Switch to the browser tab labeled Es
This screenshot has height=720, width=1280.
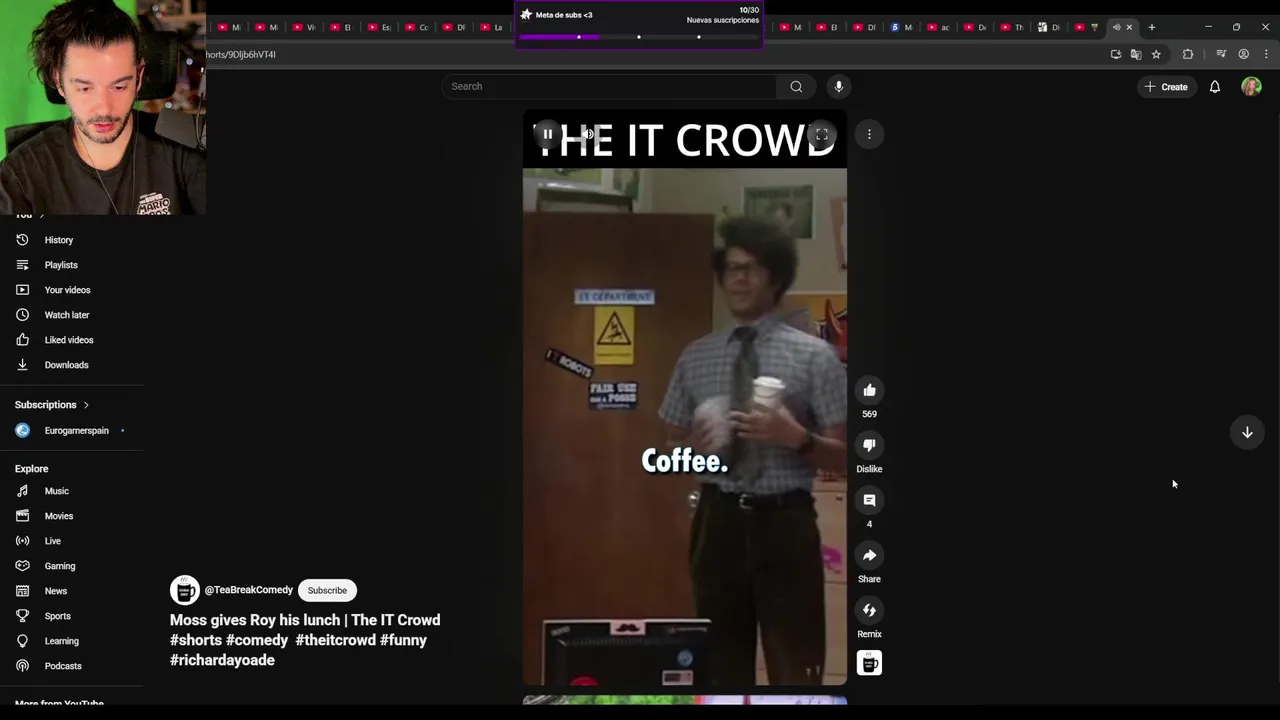click(380, 27)
